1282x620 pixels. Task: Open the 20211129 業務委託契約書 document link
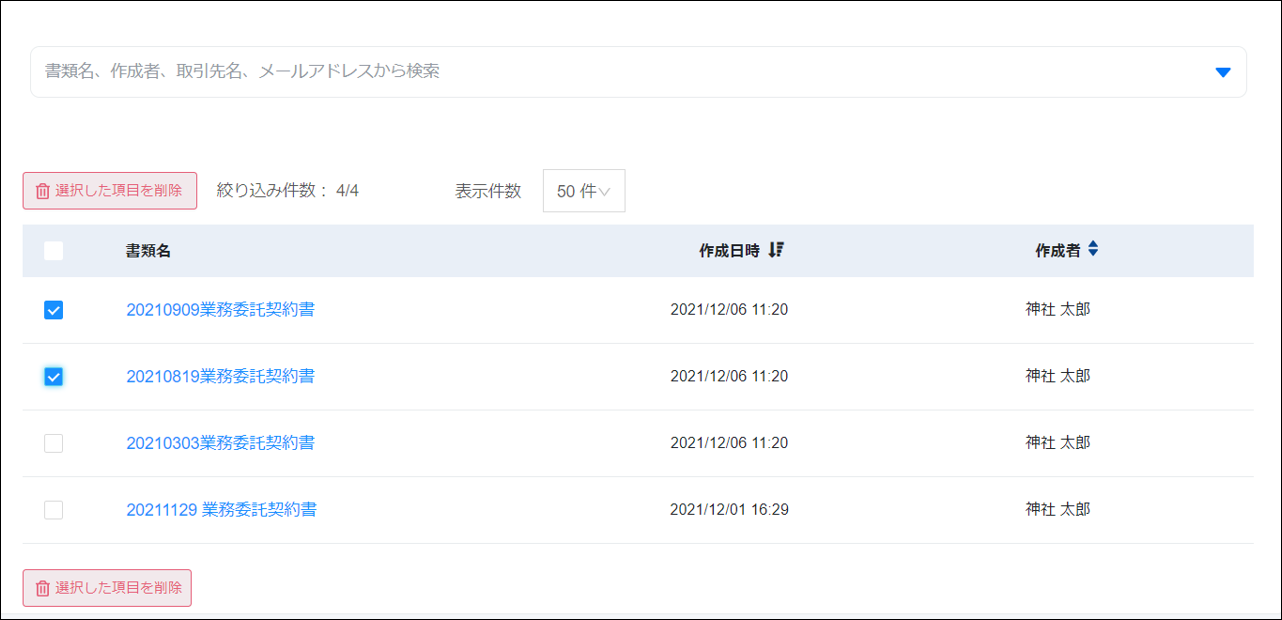[x=221, y=510]
